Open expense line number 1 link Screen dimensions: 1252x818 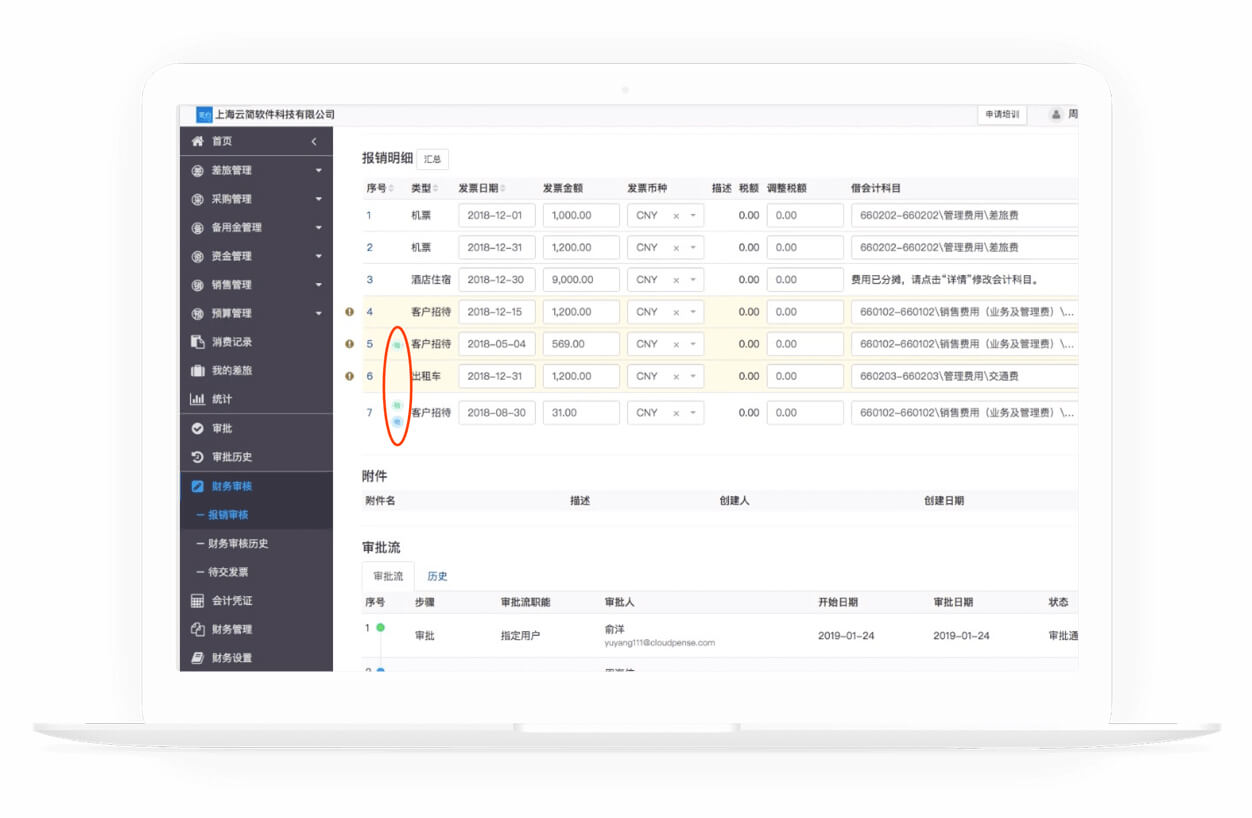(x=369, y=215)
